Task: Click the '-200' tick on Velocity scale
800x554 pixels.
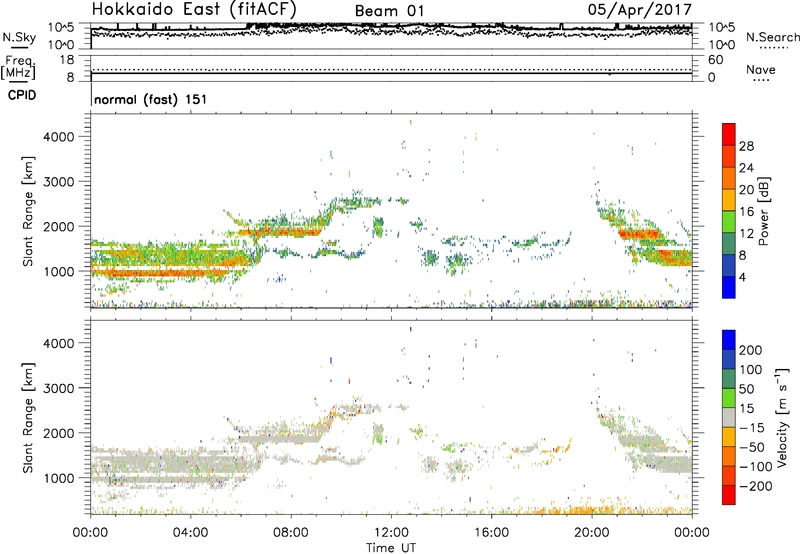Action: tap(756, 486)
